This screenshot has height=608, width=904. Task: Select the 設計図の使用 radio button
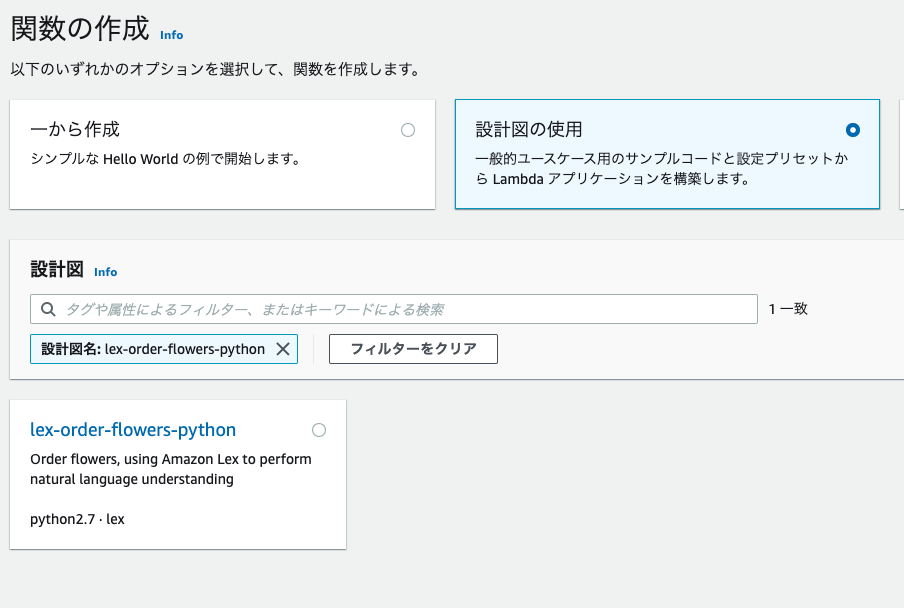853,130
